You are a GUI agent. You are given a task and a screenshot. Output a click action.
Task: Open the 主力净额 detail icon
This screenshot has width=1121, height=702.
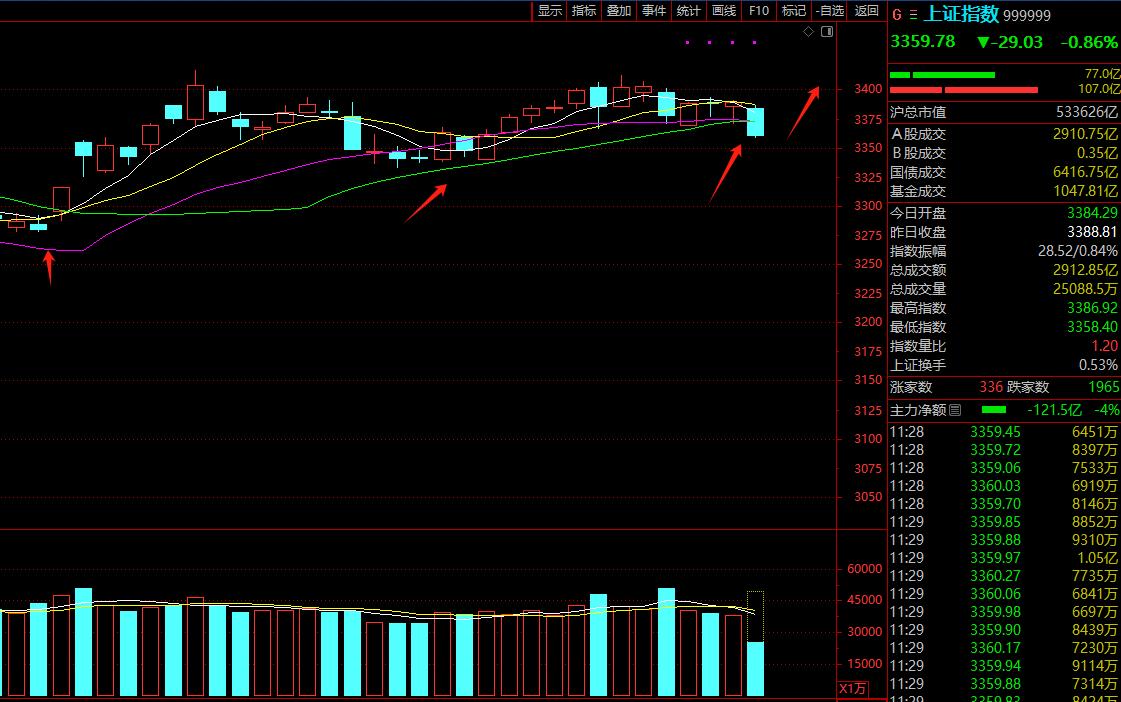pos(955,410)
